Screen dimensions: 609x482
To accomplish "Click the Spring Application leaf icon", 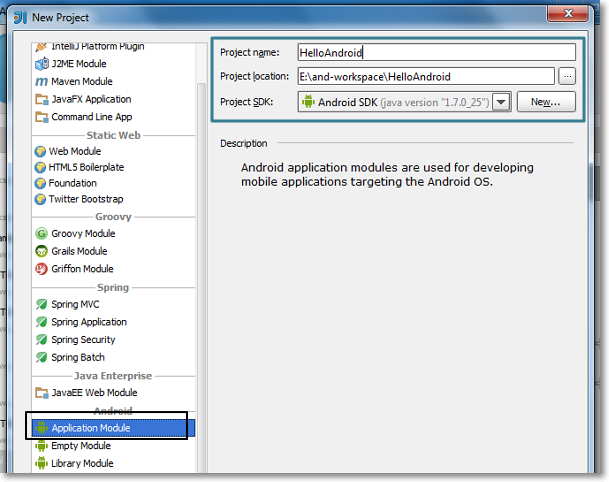I will 41,322.
